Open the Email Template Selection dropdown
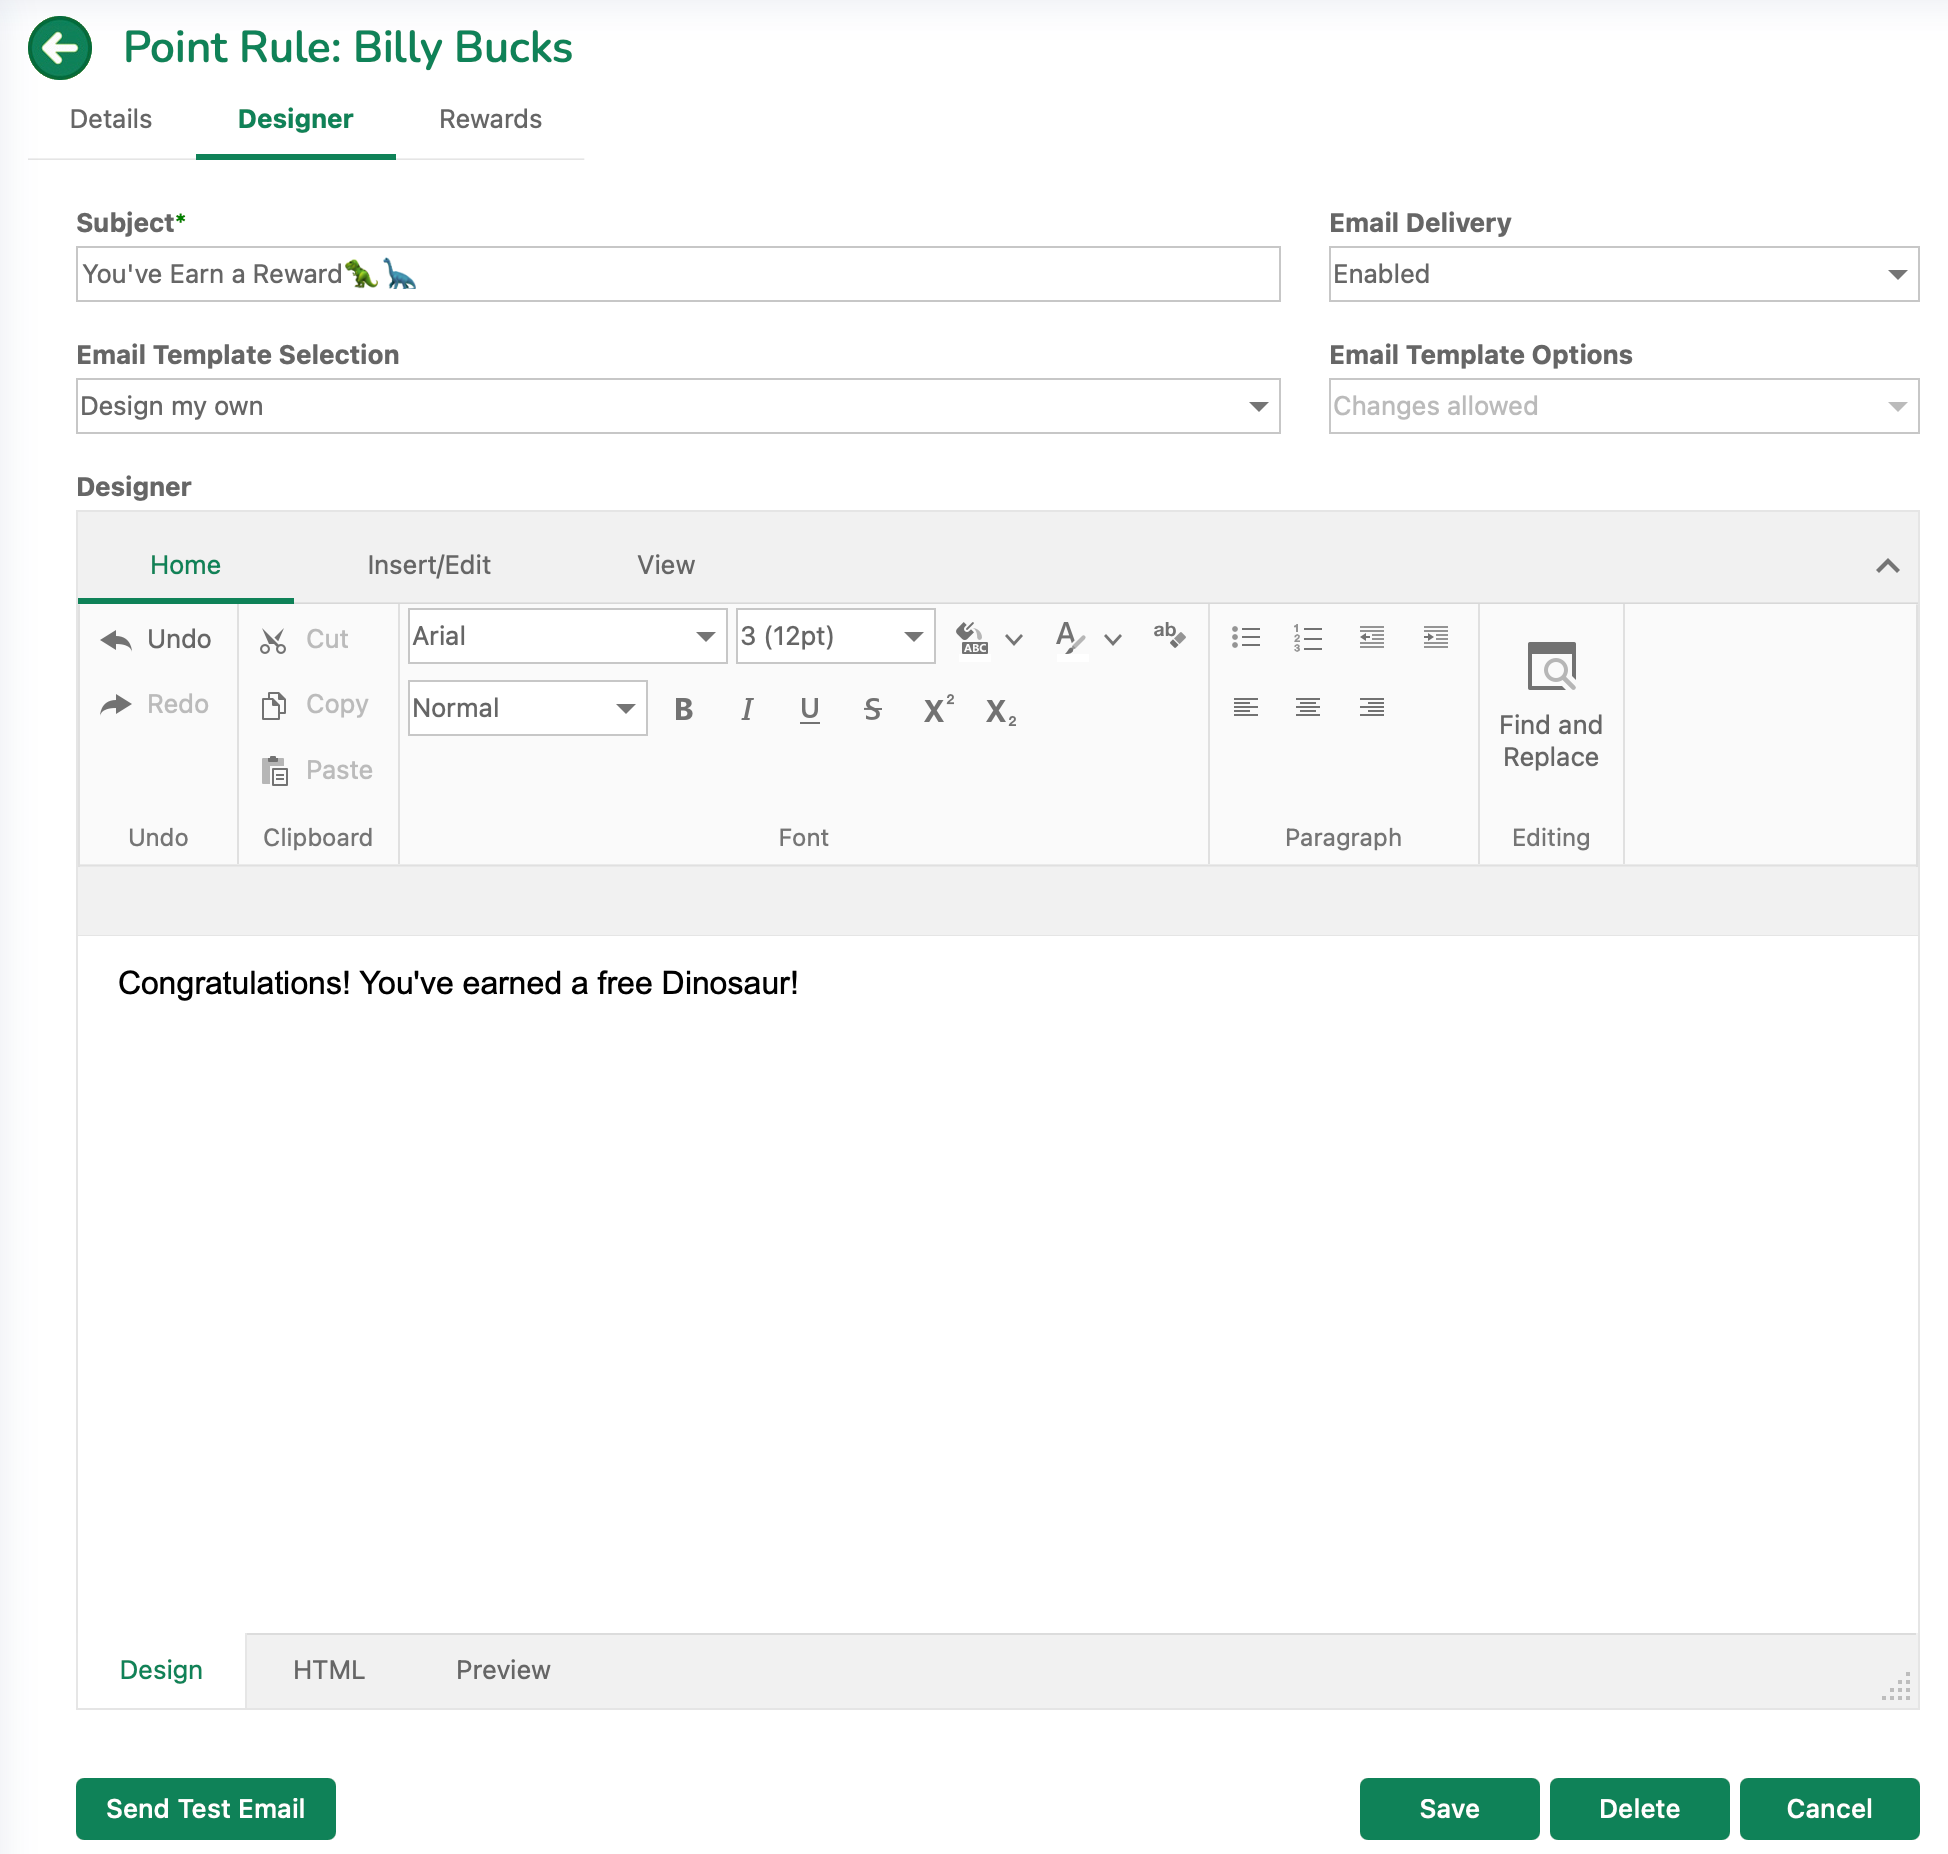Viewport: 1948px width, 1854px height. [678, 406]
